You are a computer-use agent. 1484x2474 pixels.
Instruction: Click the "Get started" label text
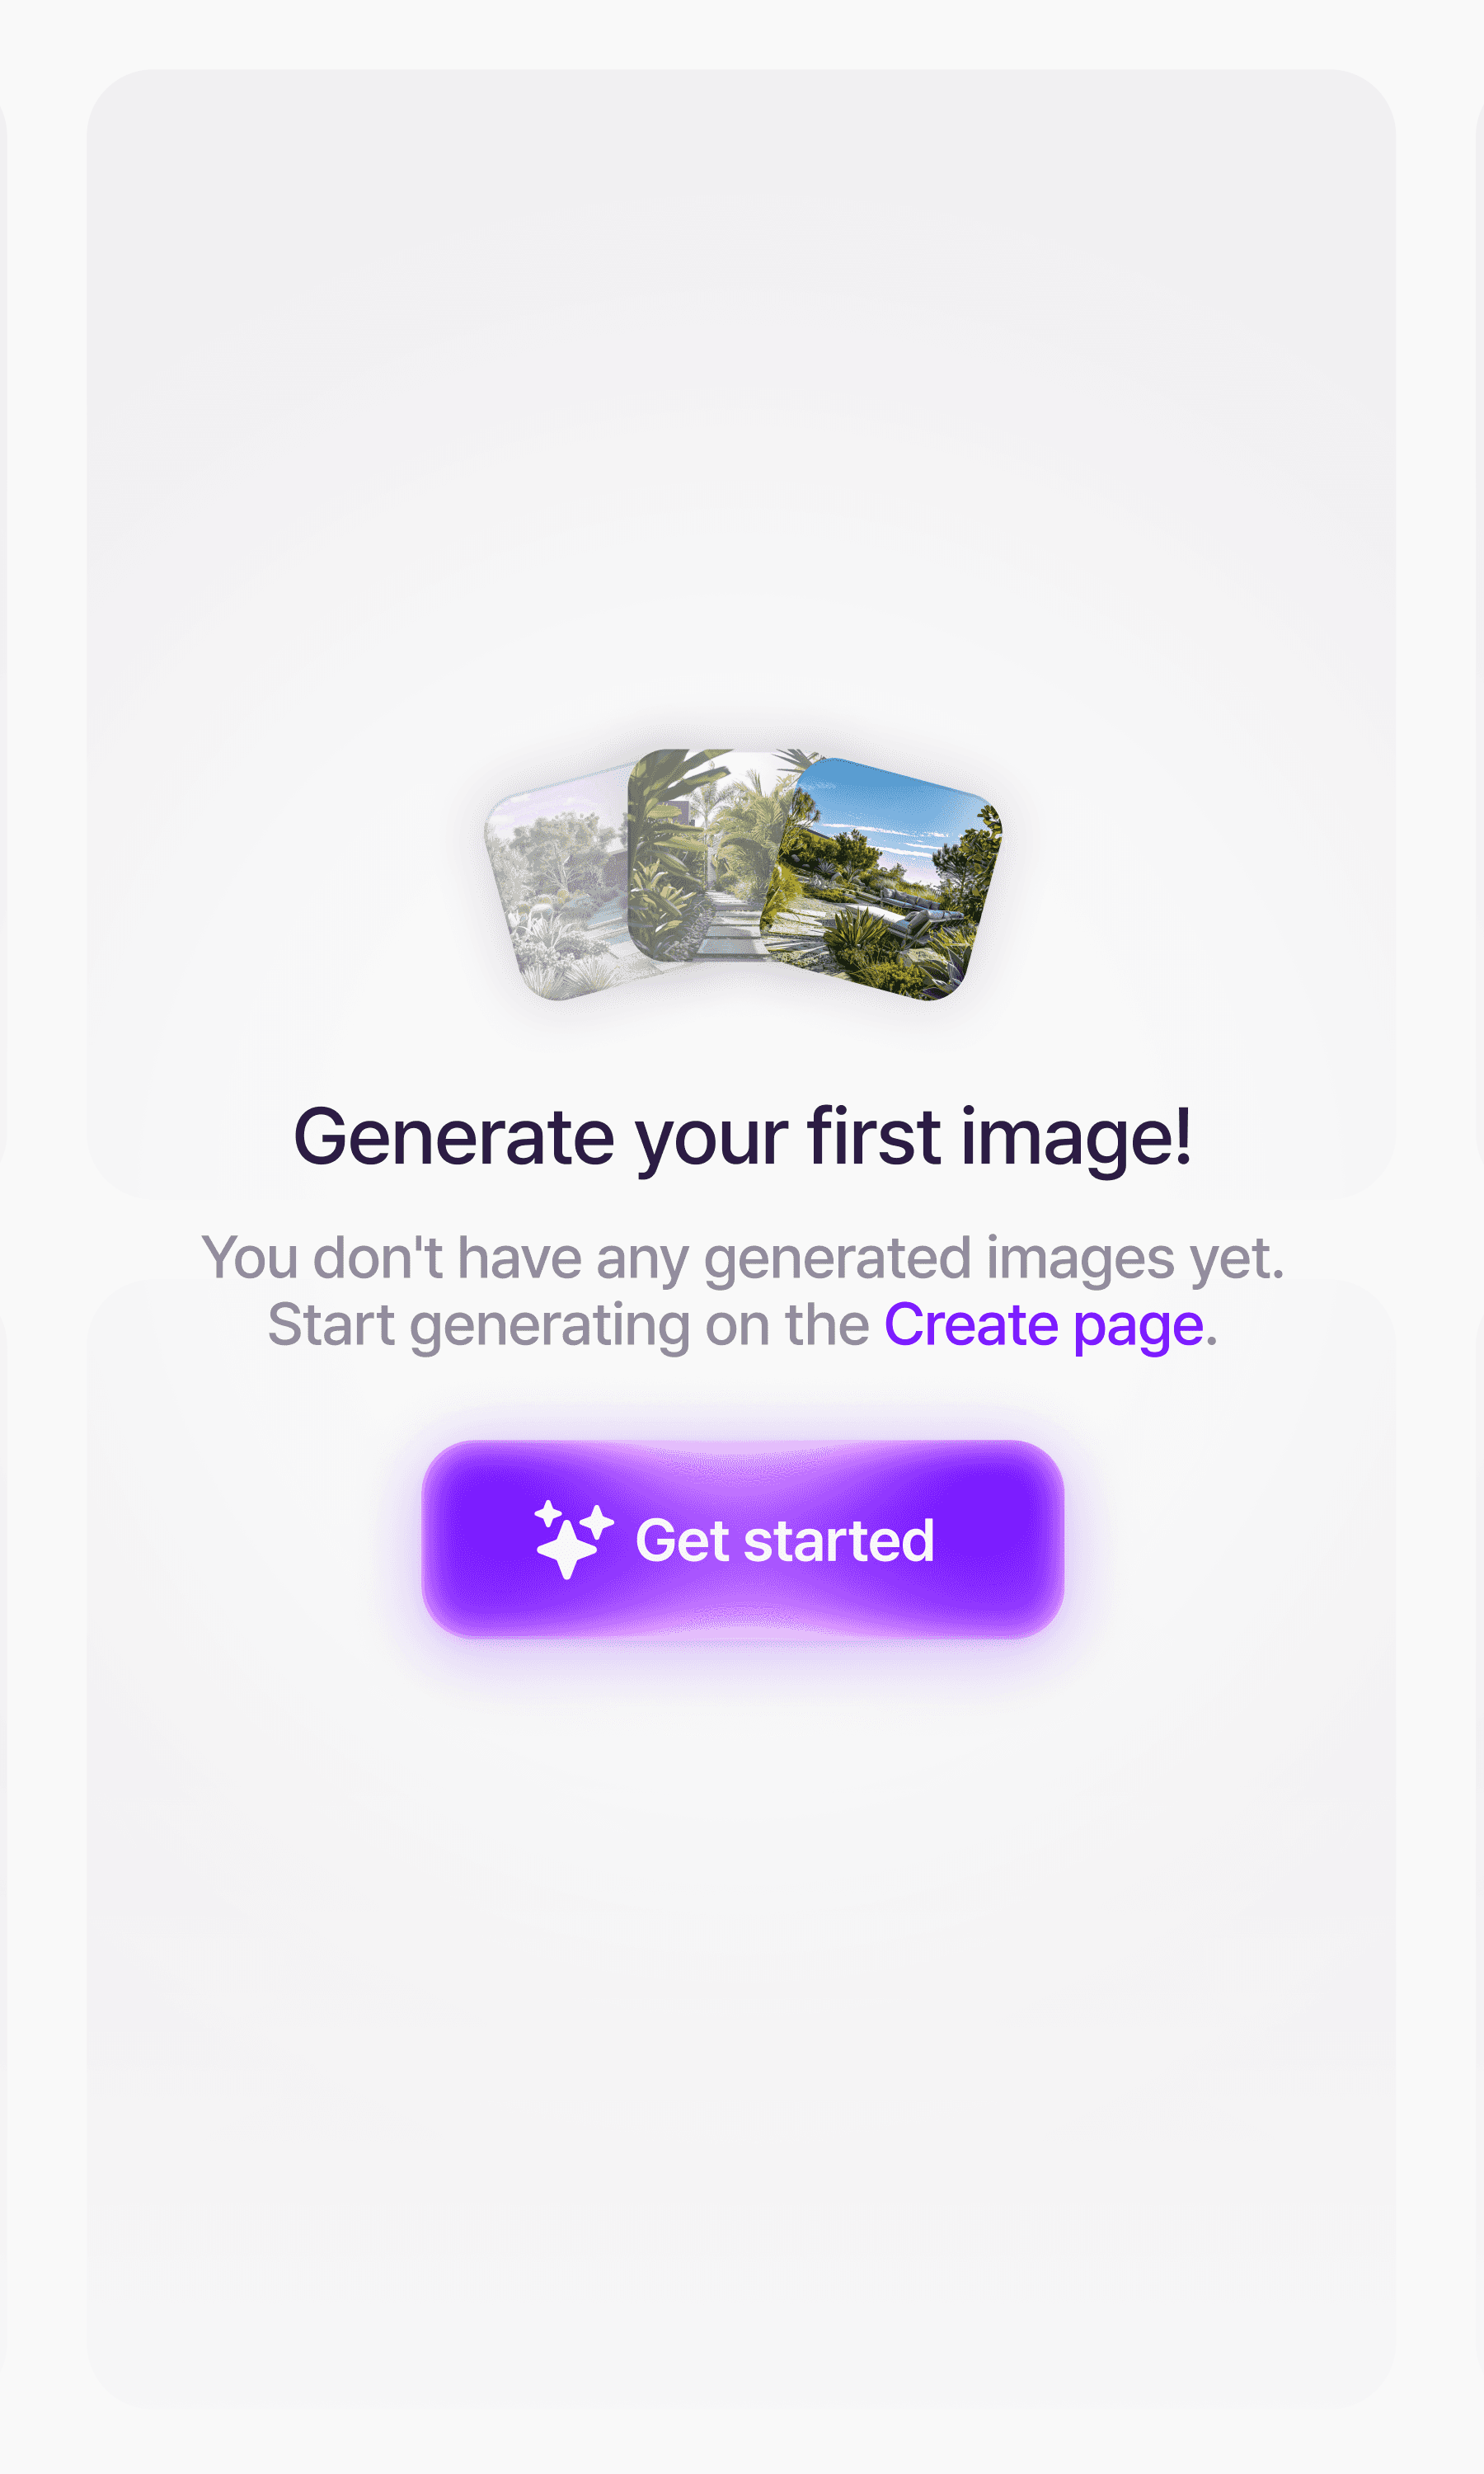(x=785, y=1540)
